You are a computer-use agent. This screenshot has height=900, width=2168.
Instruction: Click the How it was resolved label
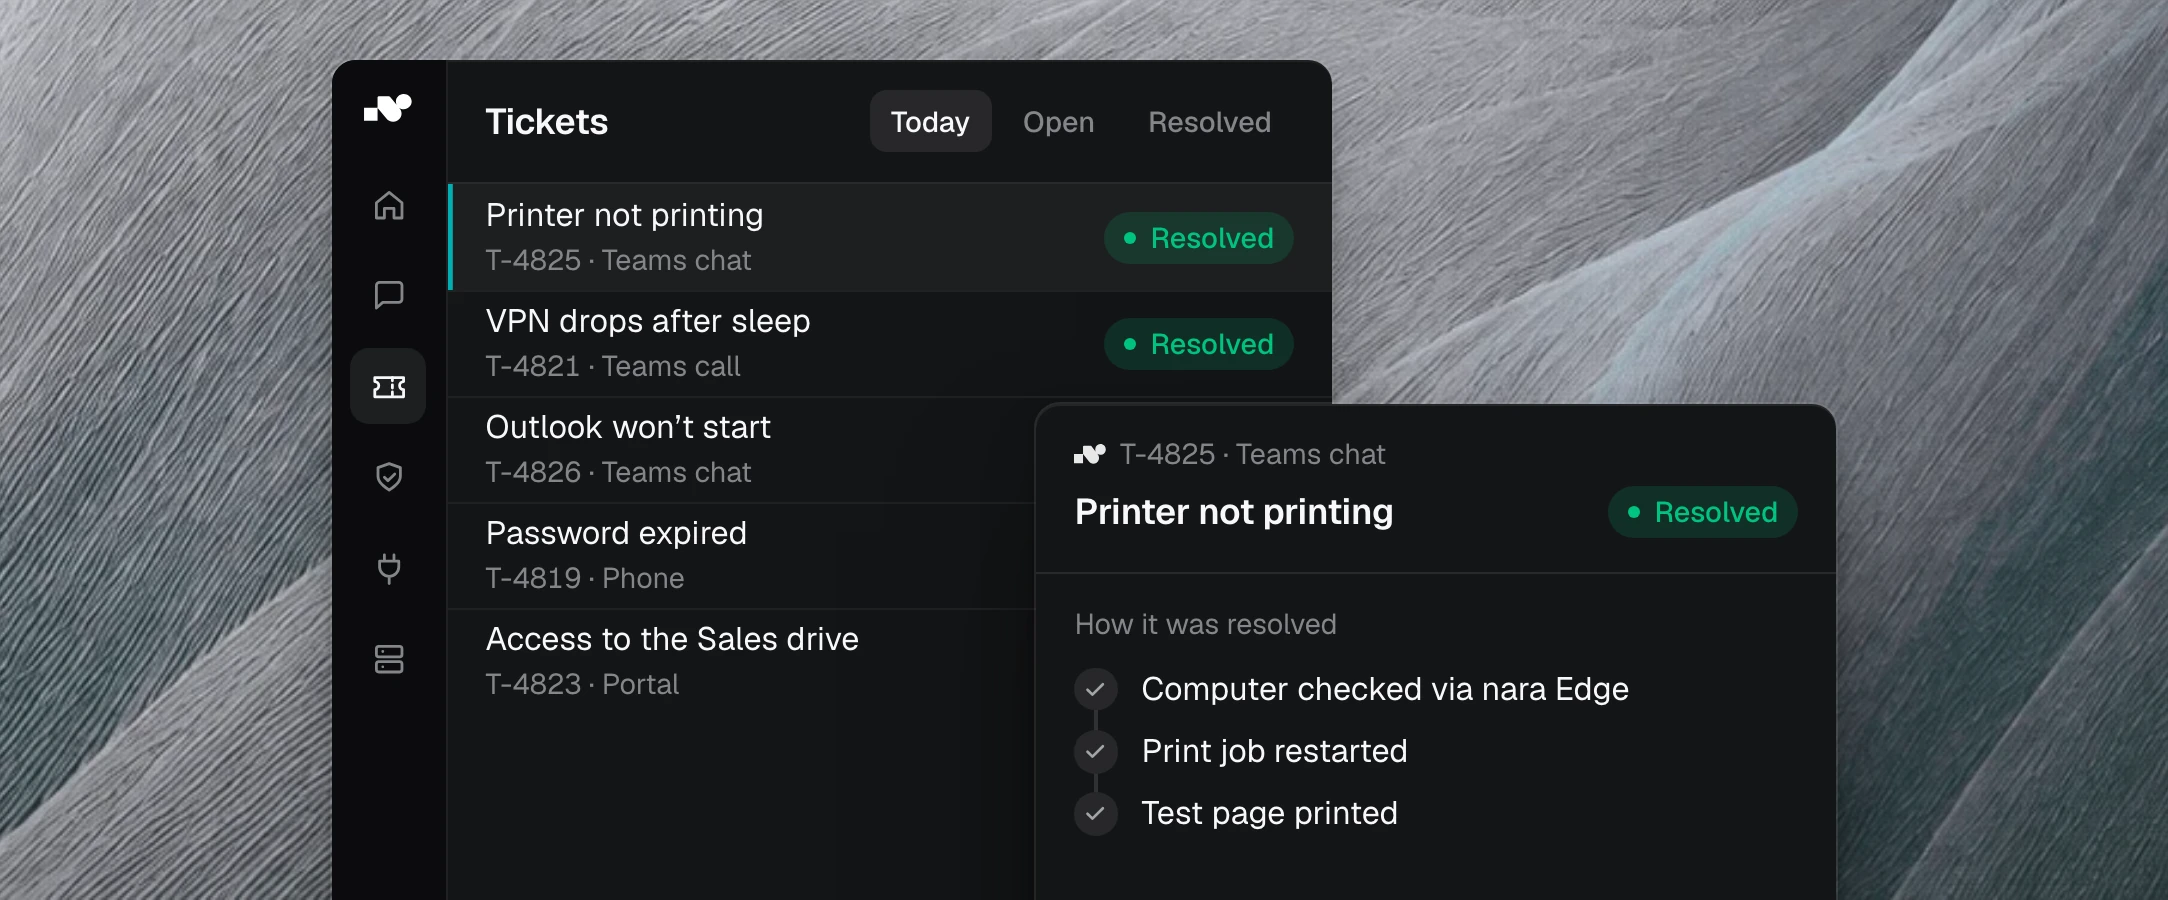[1206, 624]
